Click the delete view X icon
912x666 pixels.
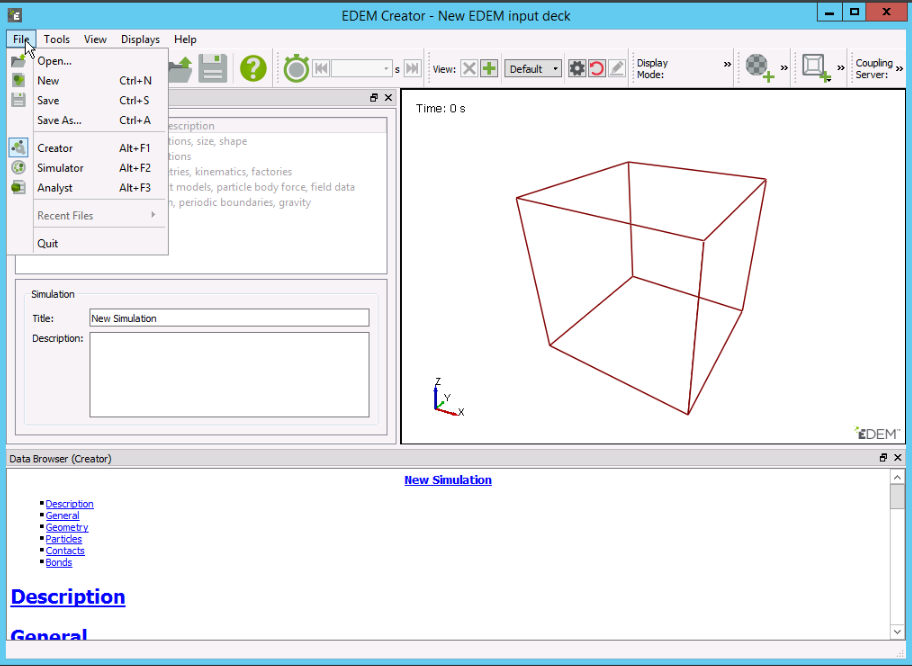[469, 69]
